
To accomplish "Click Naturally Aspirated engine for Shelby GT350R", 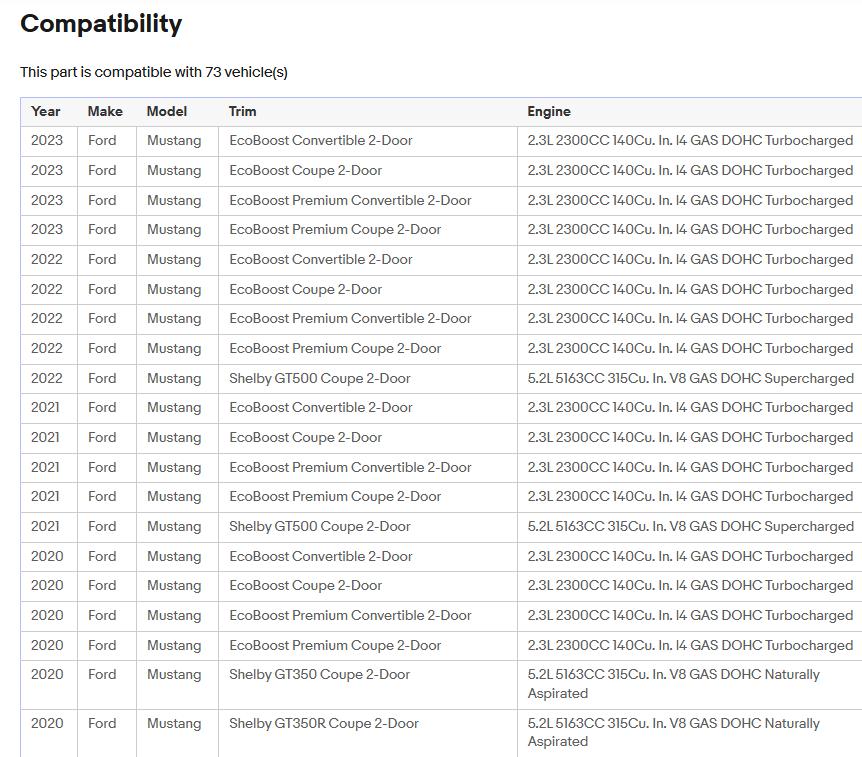I will coord(673,732).
